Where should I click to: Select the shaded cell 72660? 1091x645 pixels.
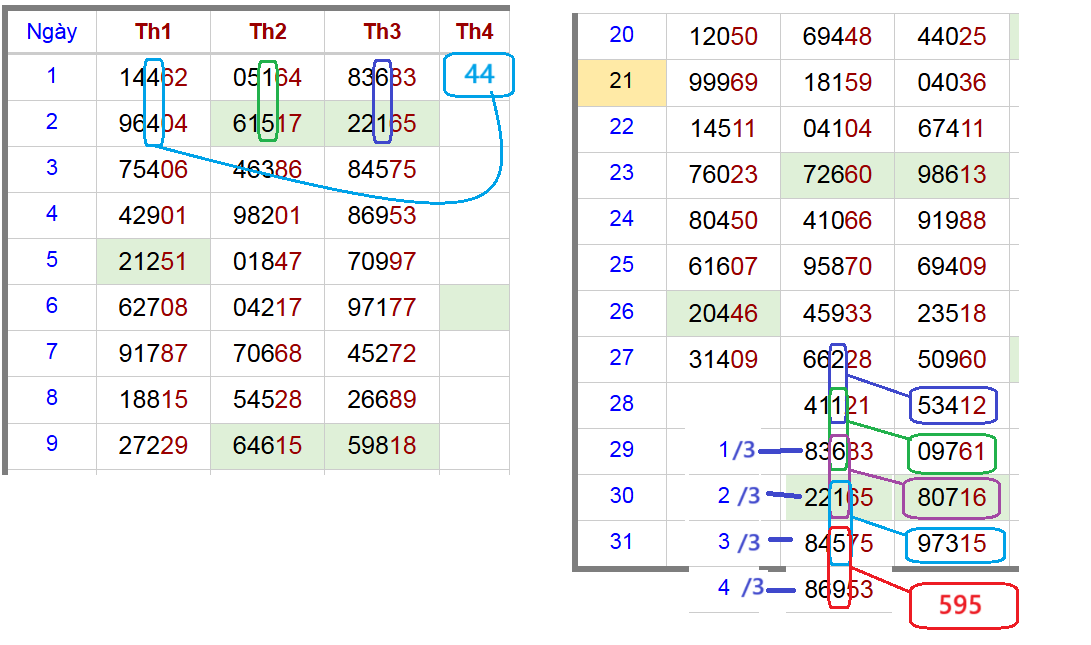[x=837, y=175]
